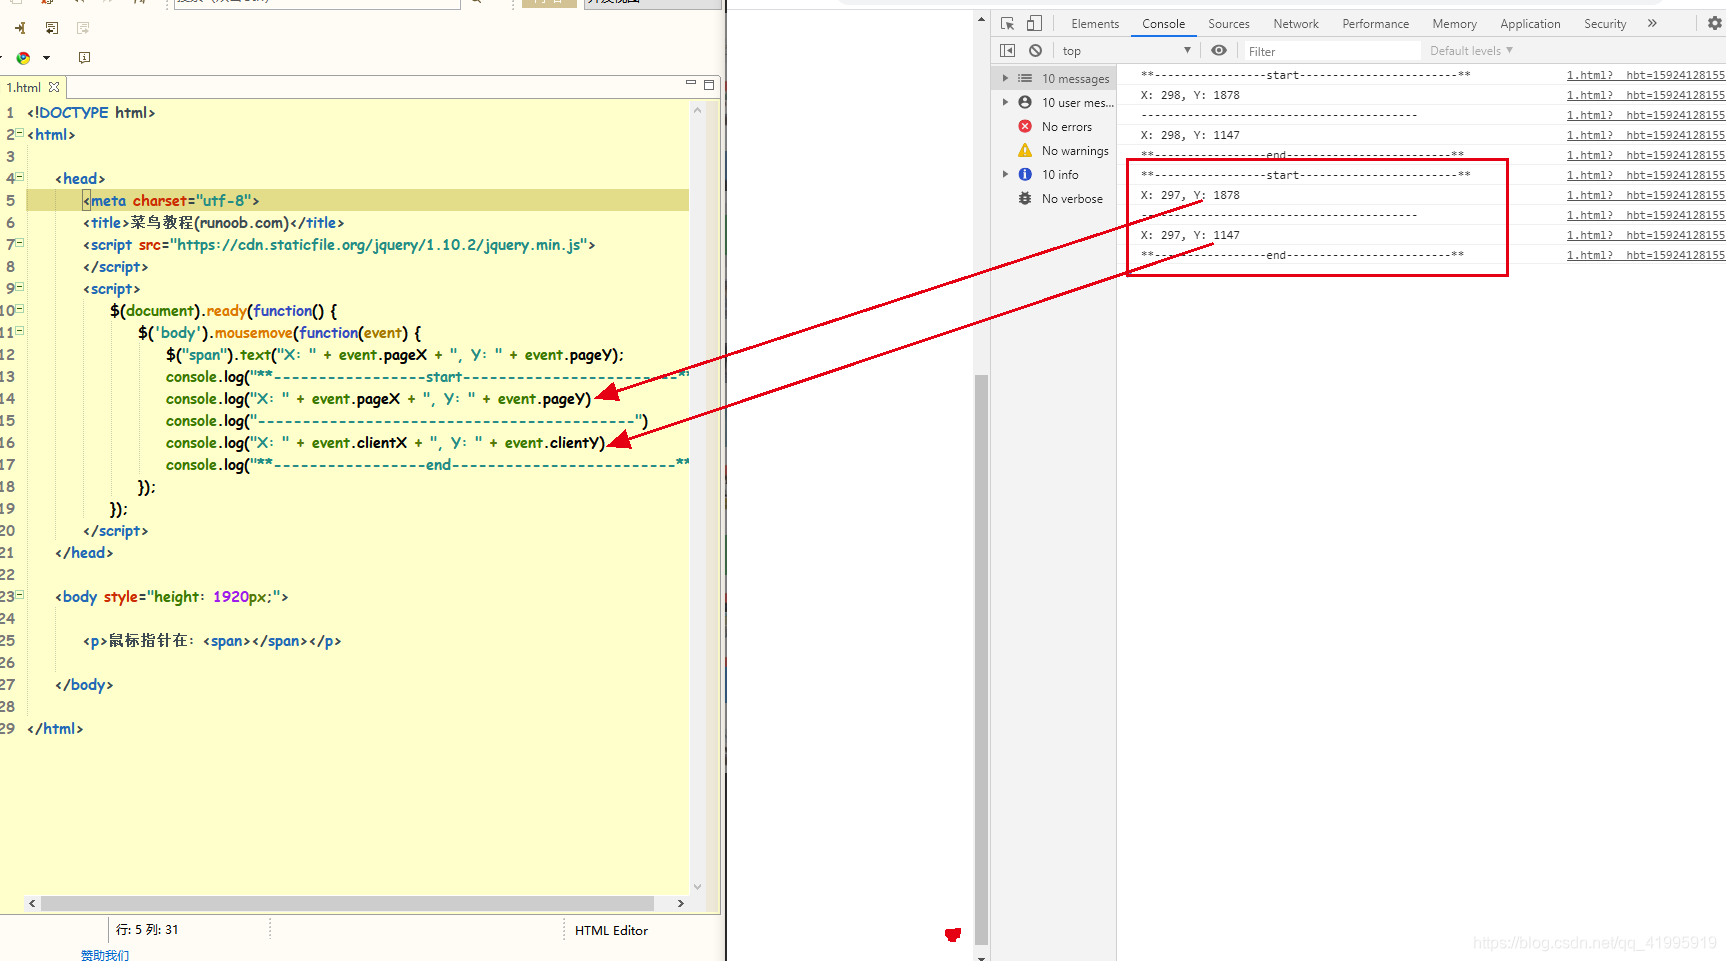
Task: Open Default levels dropdown
Action: click(x=1471, y=50)
